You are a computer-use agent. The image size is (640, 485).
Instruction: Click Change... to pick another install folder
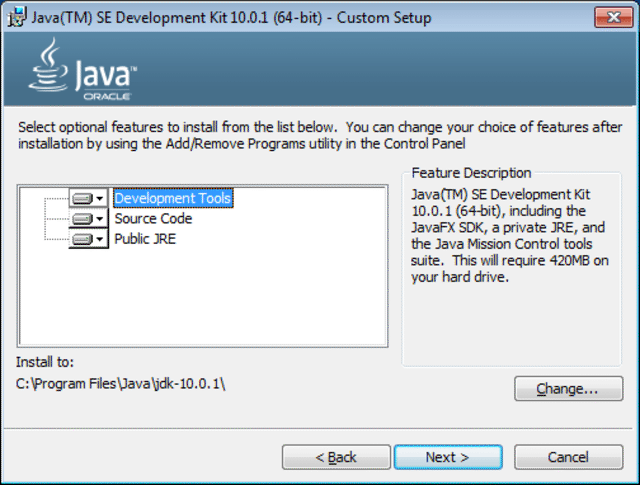click(x=568, y=389)
